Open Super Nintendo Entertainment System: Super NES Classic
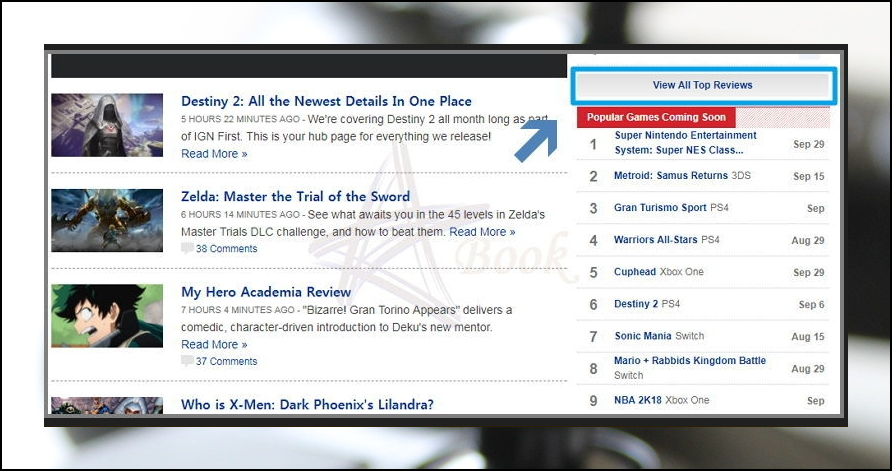Screen dimensions: 892x471 pos(685,143)
